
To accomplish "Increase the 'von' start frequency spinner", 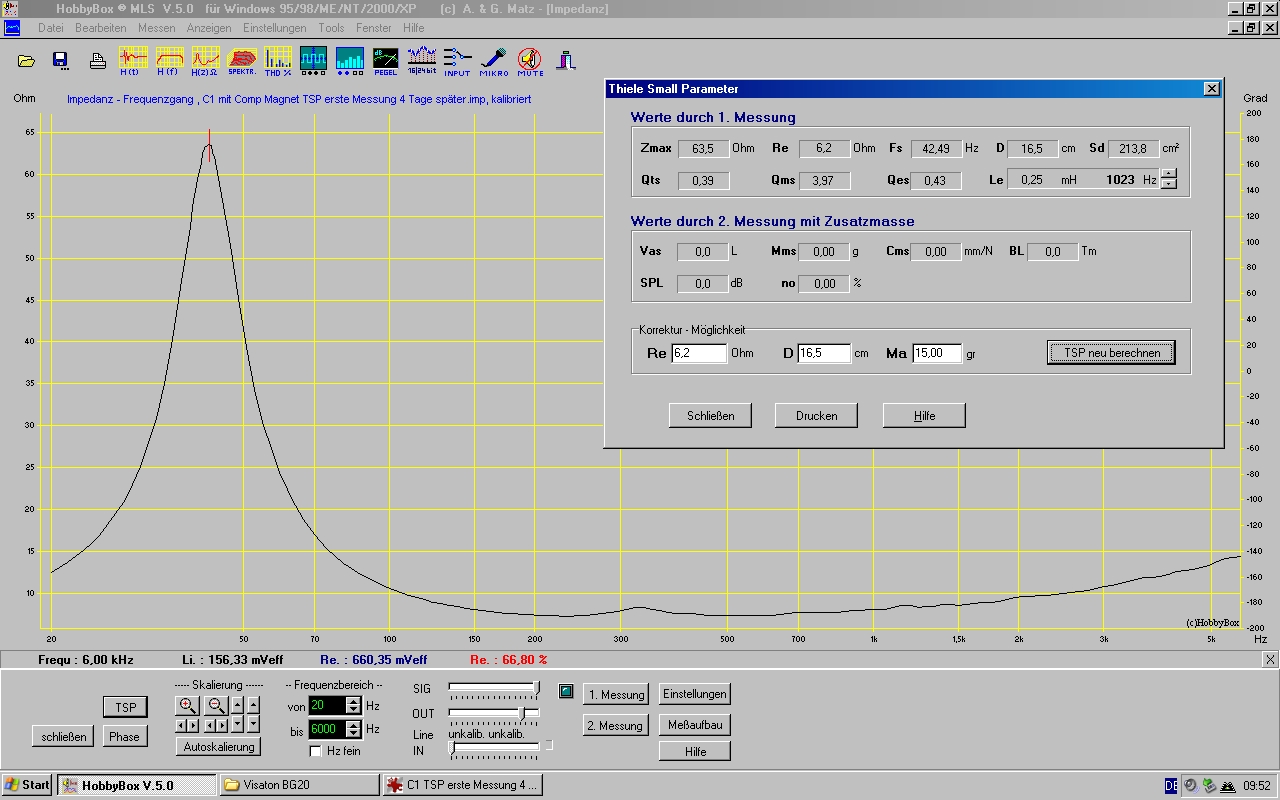I will [x=353, y=701].
